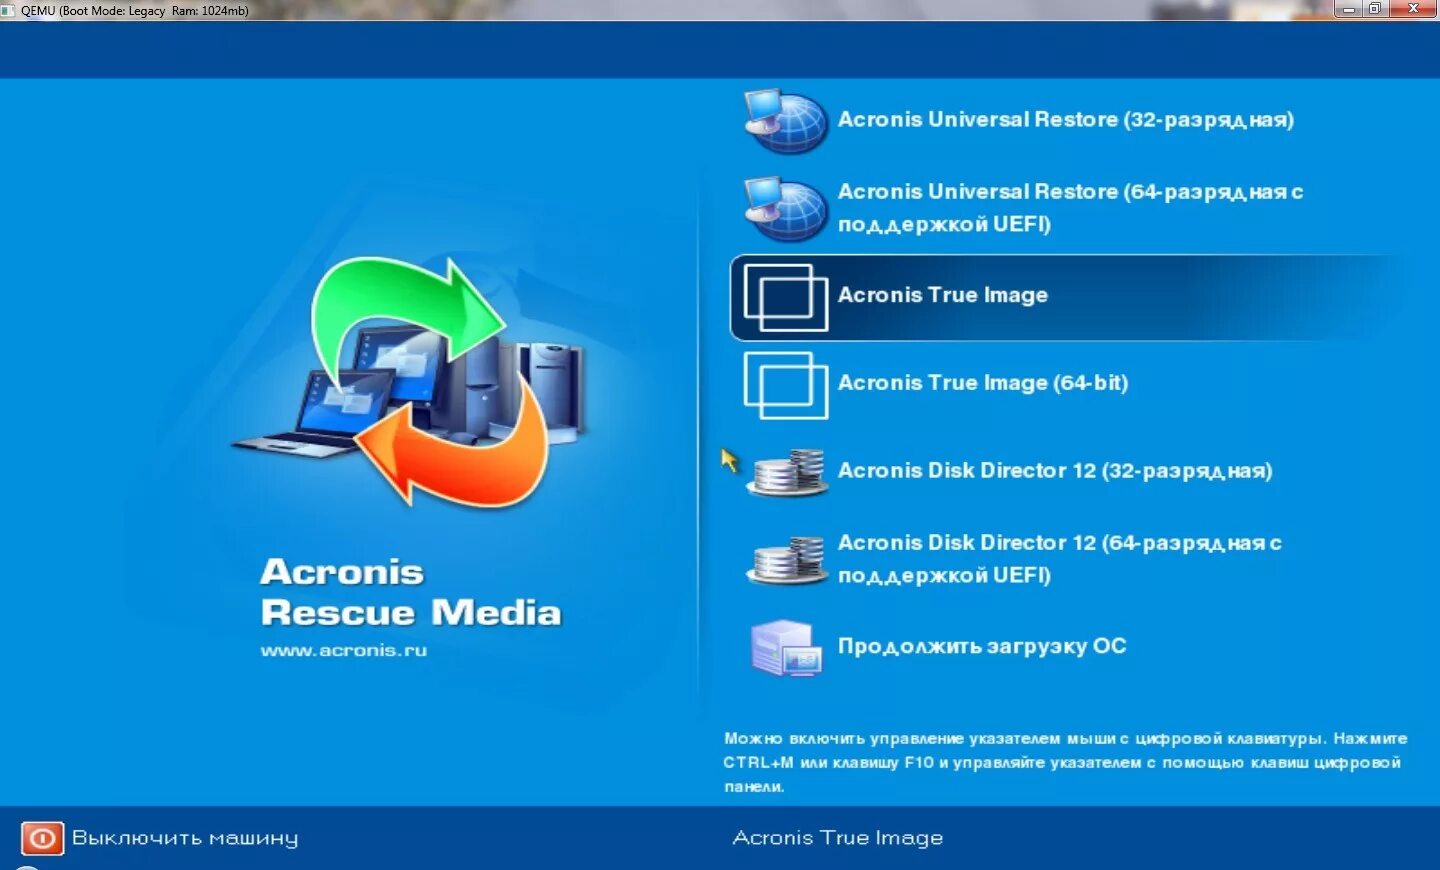Click the disk stack icon for Disk Director 32-разрядная
The height and width of the screenshot is (870, 1440).
click(789, 472)
